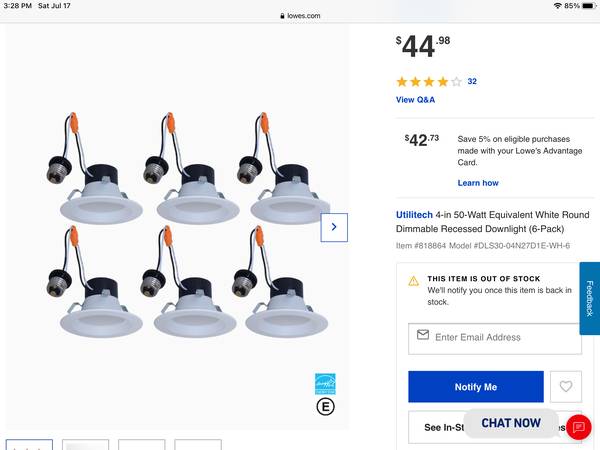Select the first product thumbnail

pyautogui.click(x=29, y=444)
